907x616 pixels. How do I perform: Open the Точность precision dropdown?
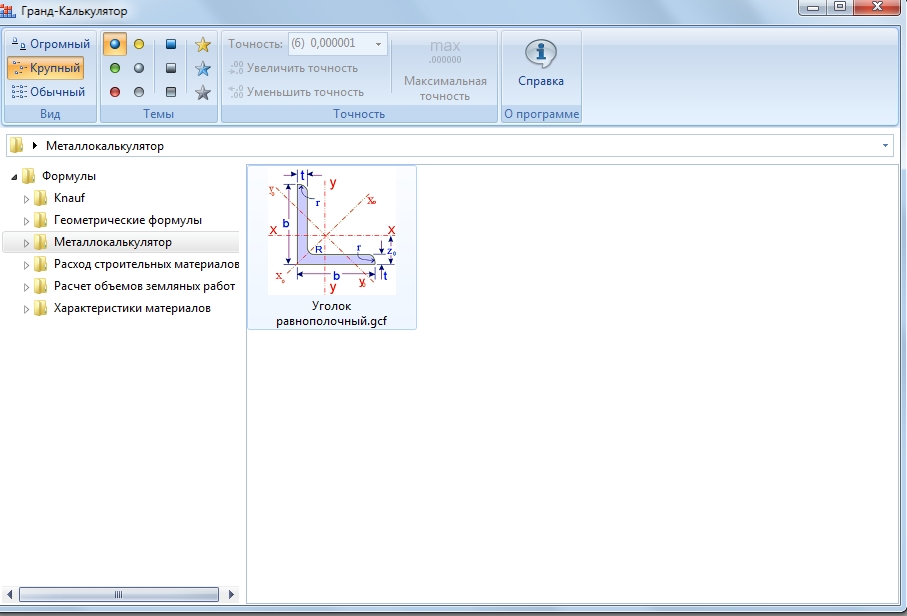[378, 44]
